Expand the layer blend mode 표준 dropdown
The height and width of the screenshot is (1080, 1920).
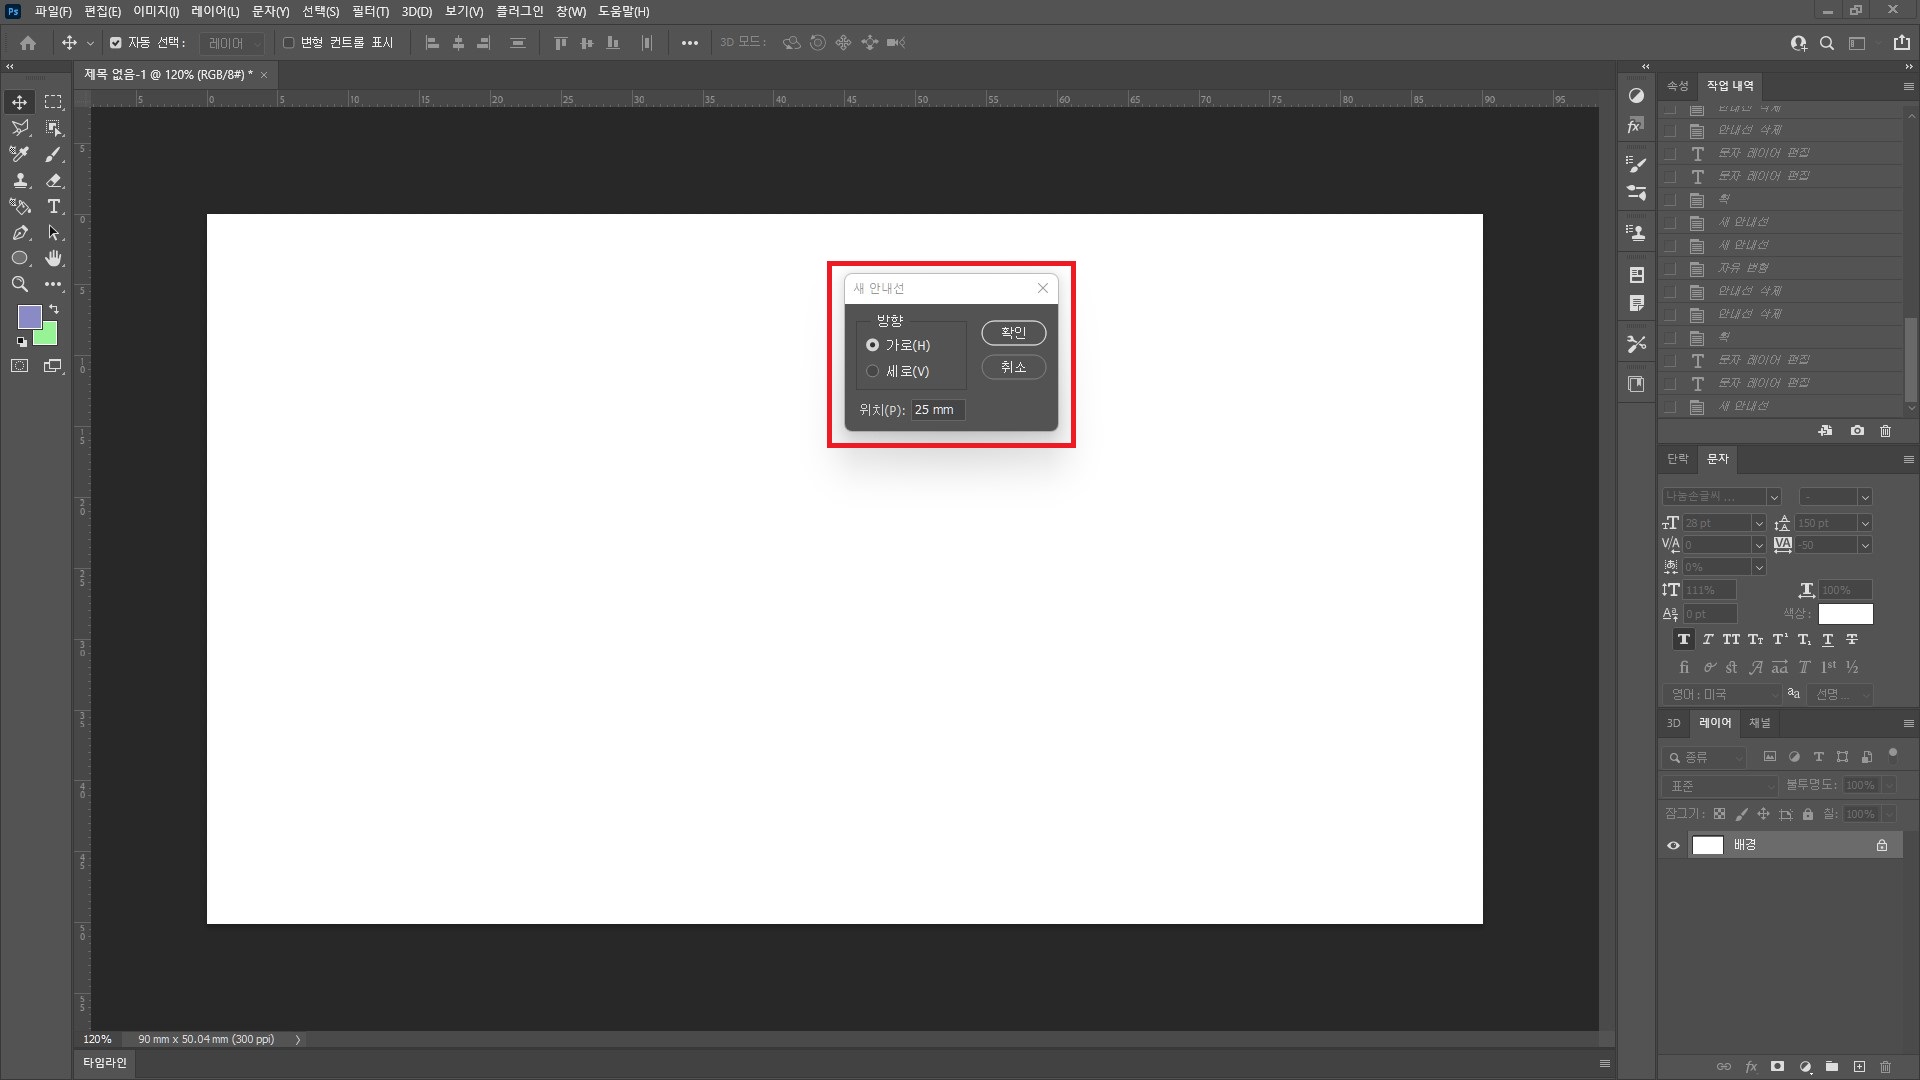[1720, 786]
